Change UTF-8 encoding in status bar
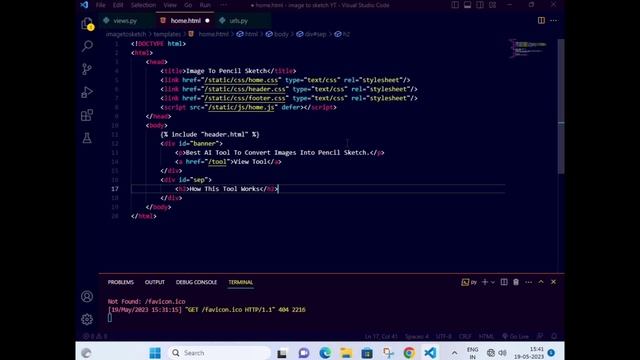Viewport: 640px width, 360px height. [444, 336]
